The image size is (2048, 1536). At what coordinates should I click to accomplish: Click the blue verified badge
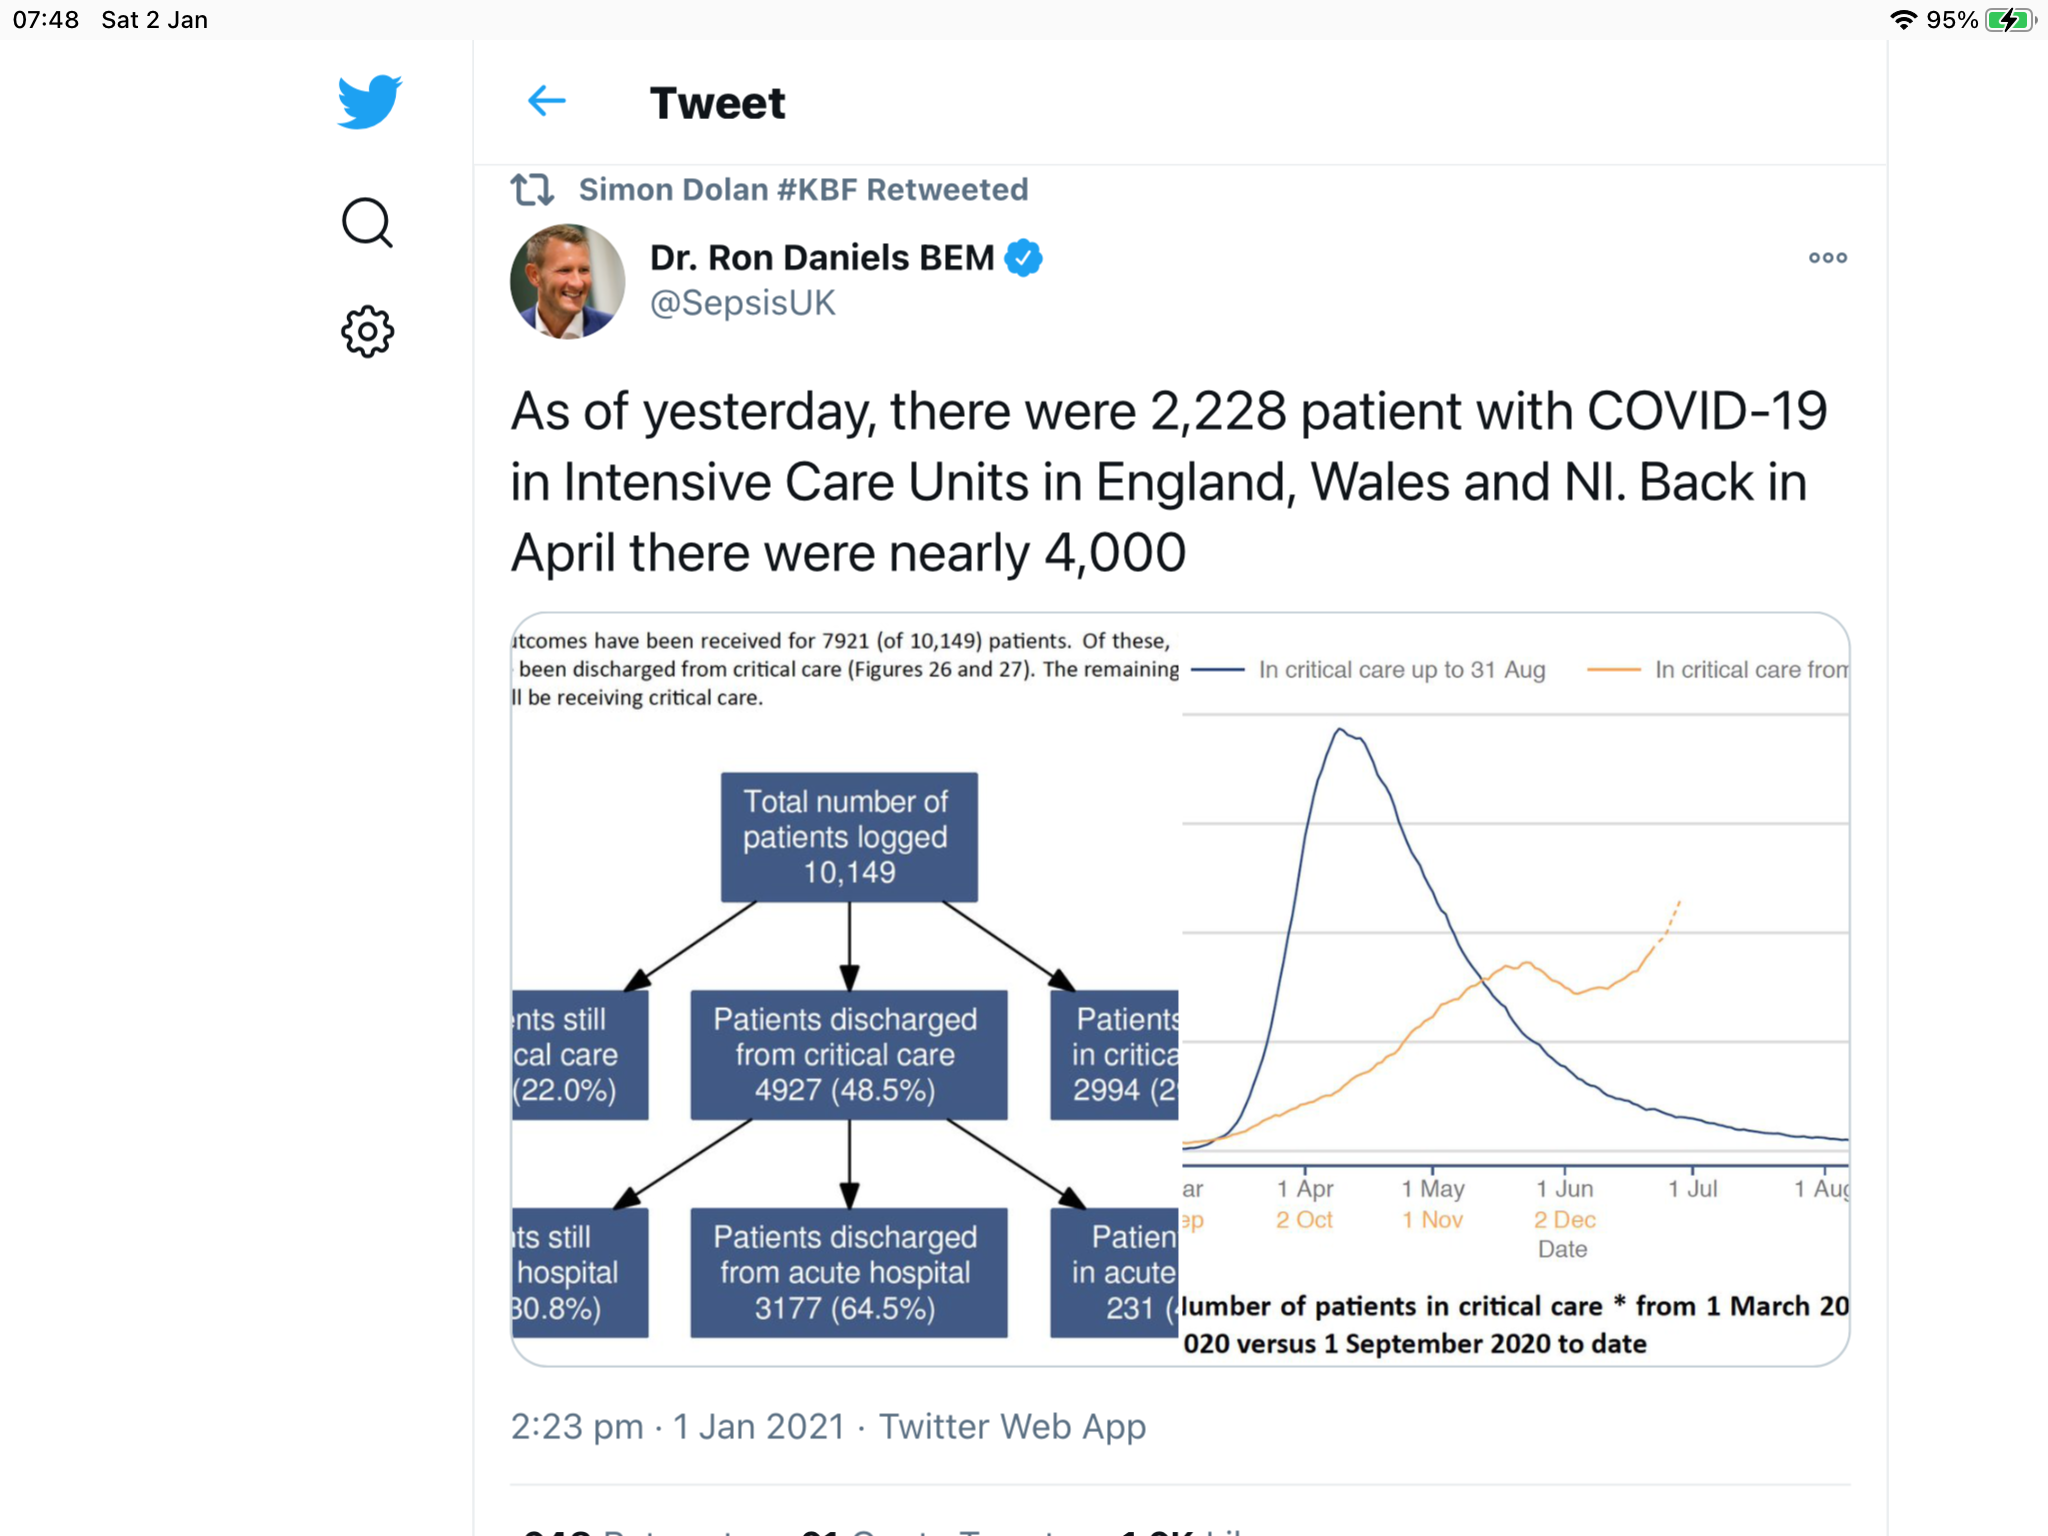coord(1023,258)
